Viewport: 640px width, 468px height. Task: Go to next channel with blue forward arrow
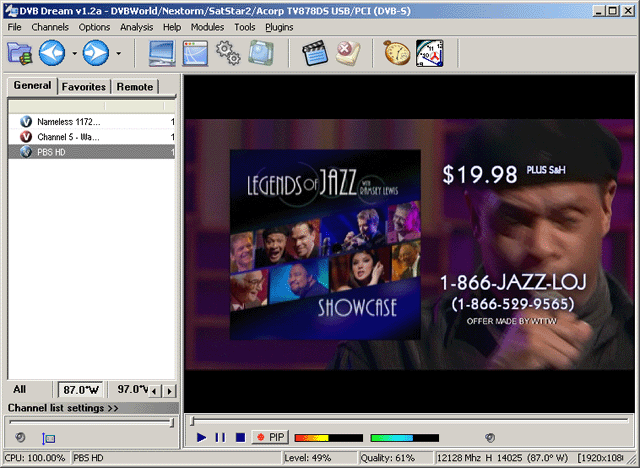click(x=96, y=53)
